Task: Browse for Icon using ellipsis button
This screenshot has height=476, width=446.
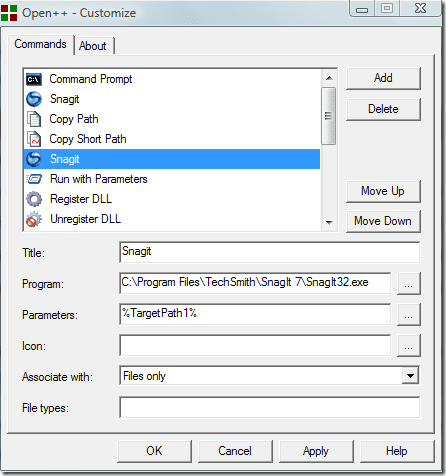Action: tap(409, 346)
